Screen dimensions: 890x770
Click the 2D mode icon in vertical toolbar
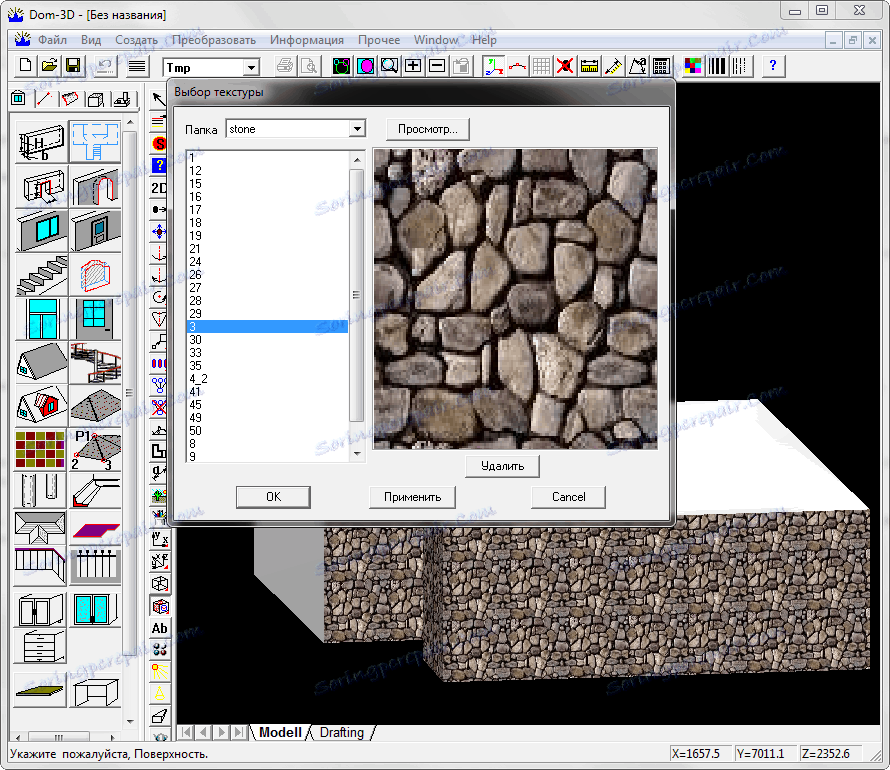[x=159, y=188]
